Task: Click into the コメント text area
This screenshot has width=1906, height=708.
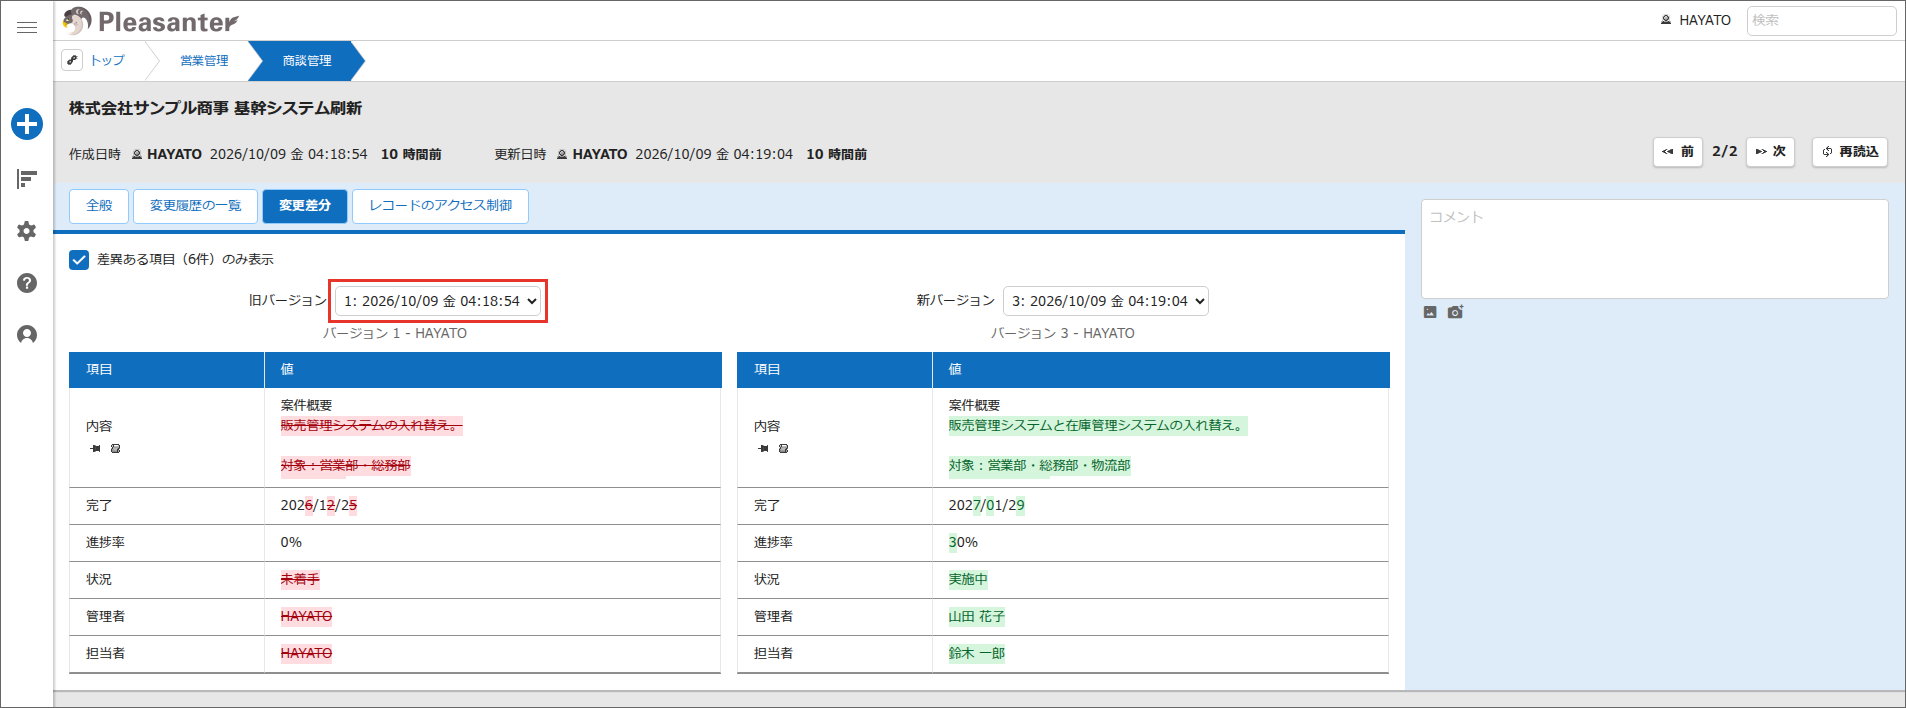Action: [x=1655, y=249]
